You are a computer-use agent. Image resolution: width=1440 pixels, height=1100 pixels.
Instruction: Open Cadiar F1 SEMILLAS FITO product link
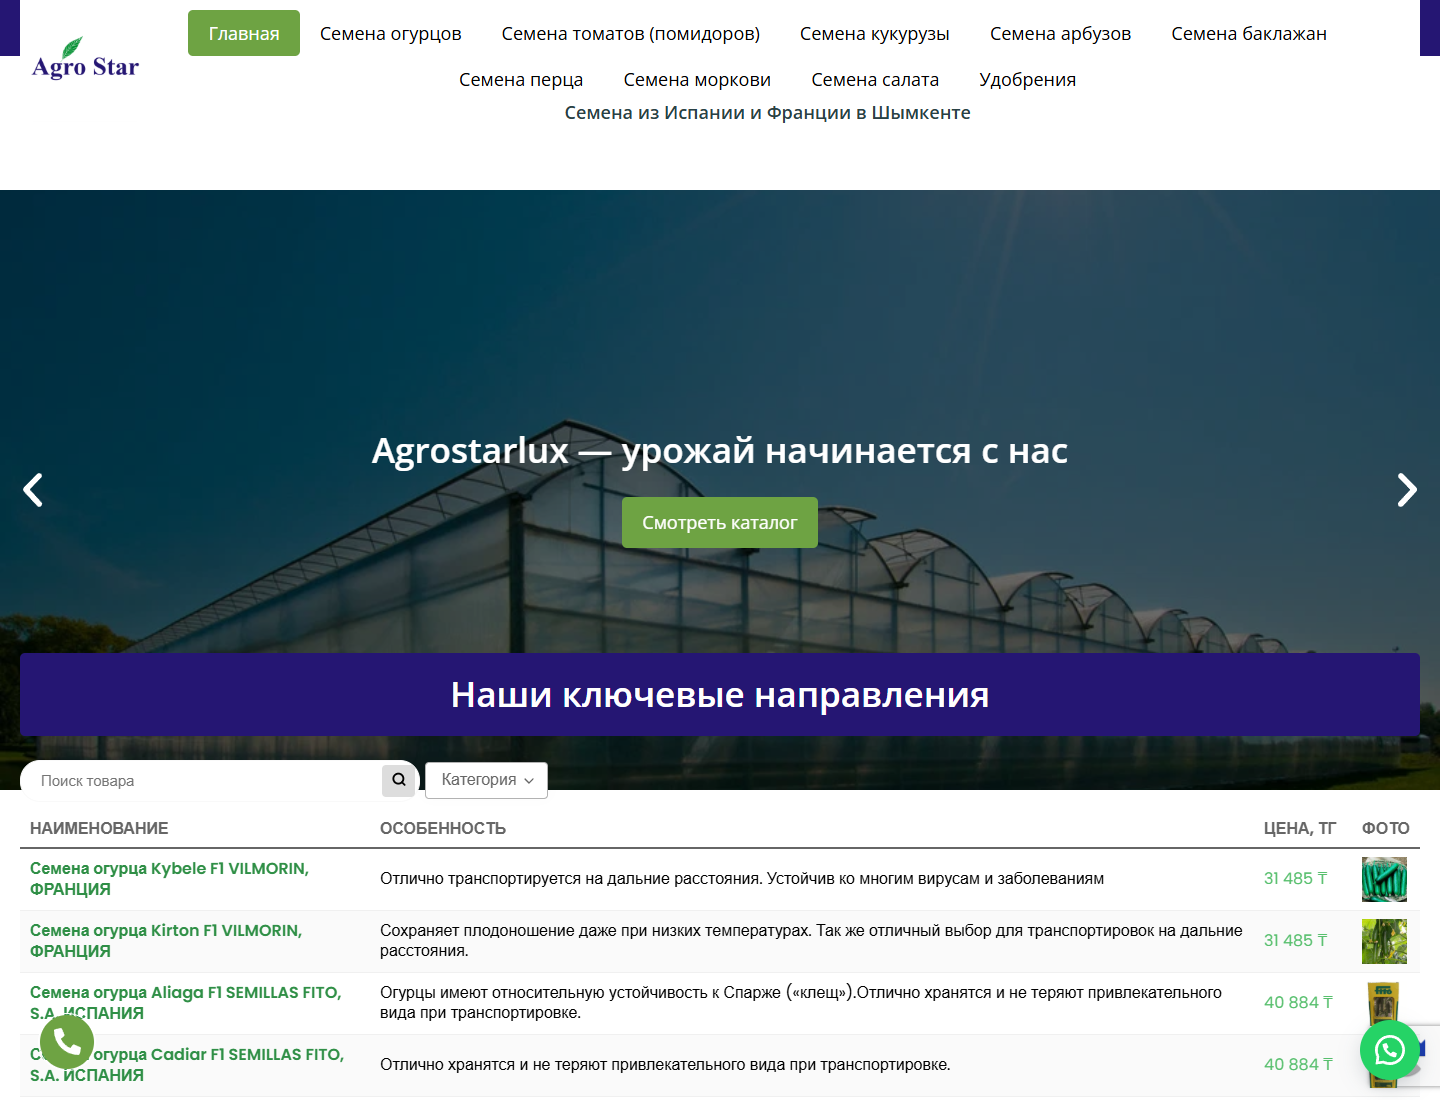187,1065
